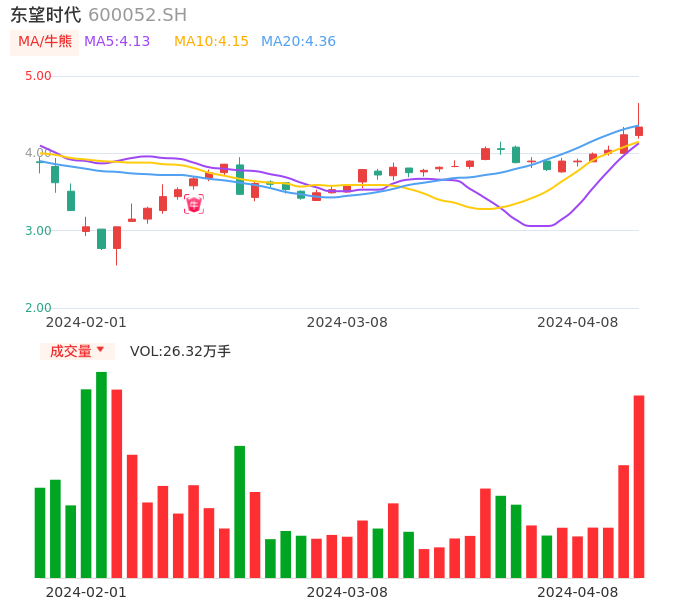Click the VOL:26.32万手 volume label
This screenshot has height=606, width=686.
tap(180, 351)
